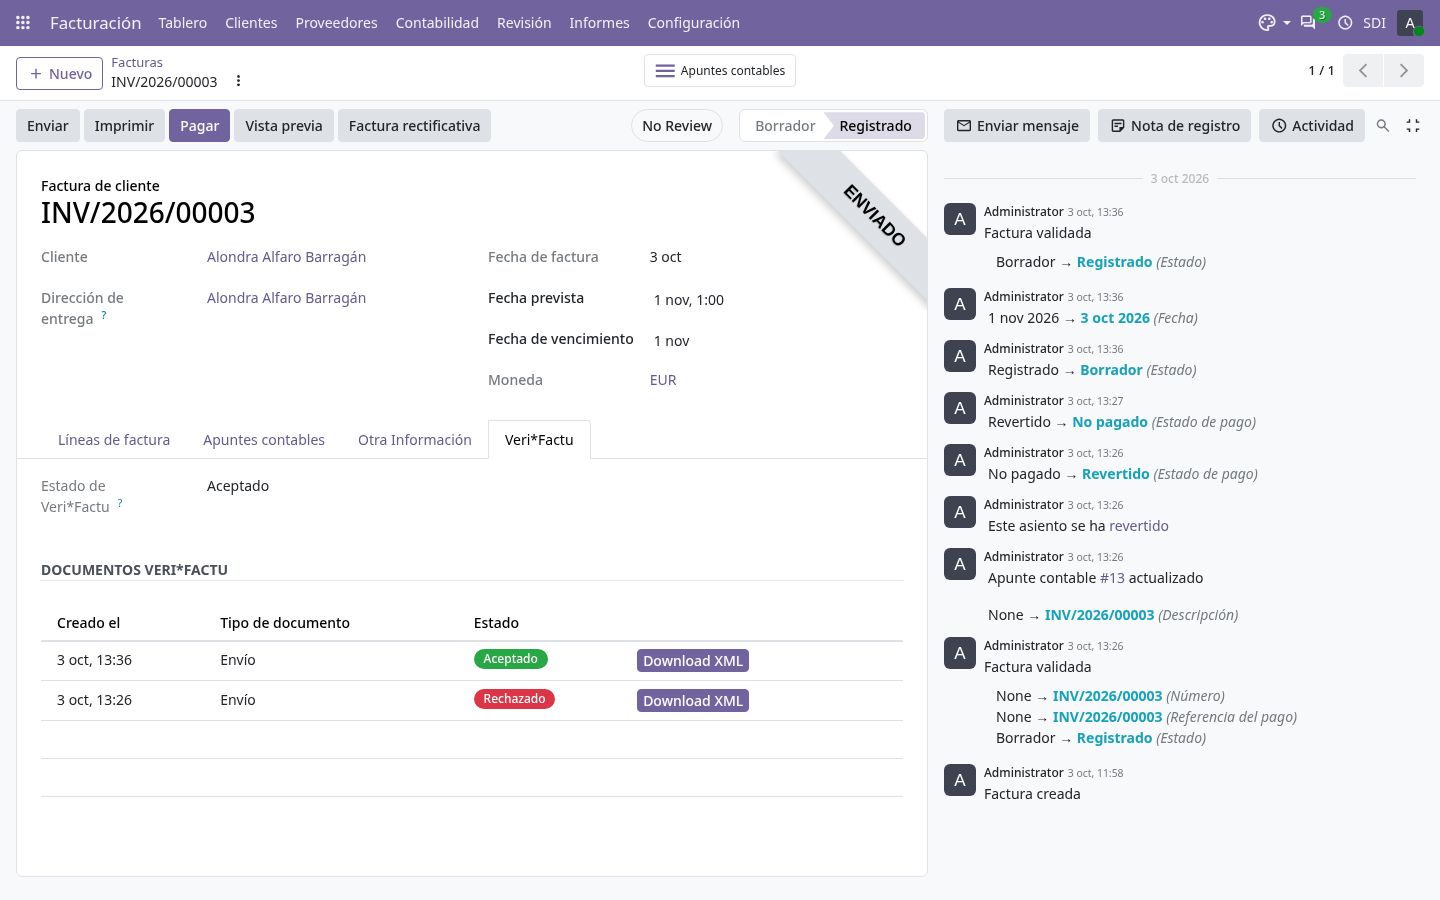Add a Nota de registro
Image resolution: width=1440 pixels, height=900 pixels.
pos(1174,126)
